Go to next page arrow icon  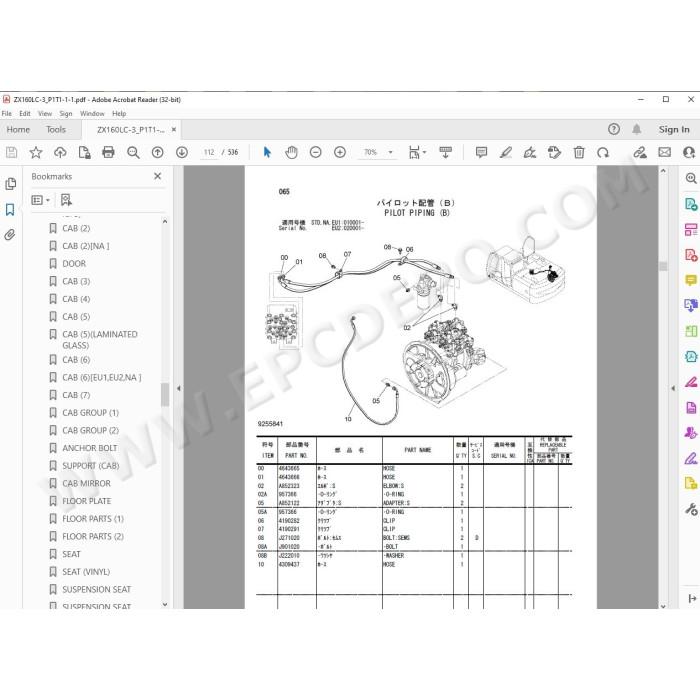pyautogui.click(x=182, y=153)
